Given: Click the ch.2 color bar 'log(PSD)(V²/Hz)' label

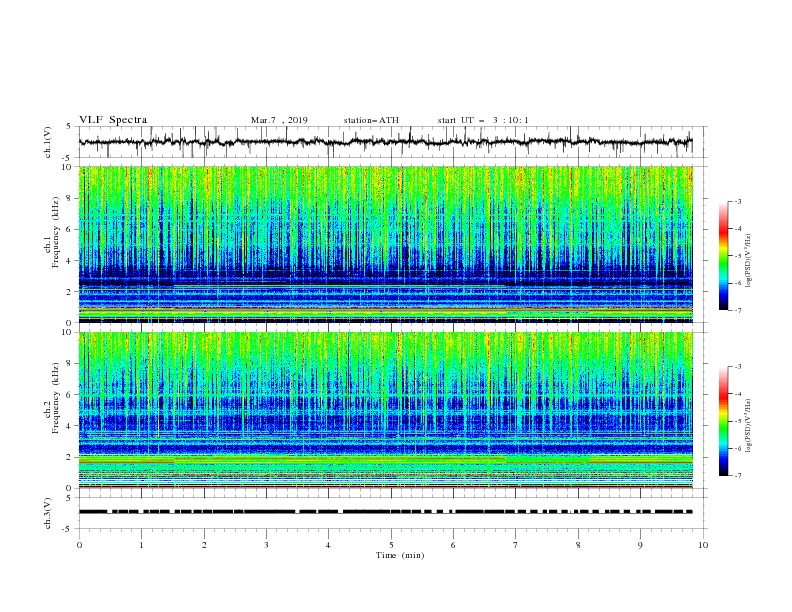Looking at the screenshot, I should pos(748,427).
